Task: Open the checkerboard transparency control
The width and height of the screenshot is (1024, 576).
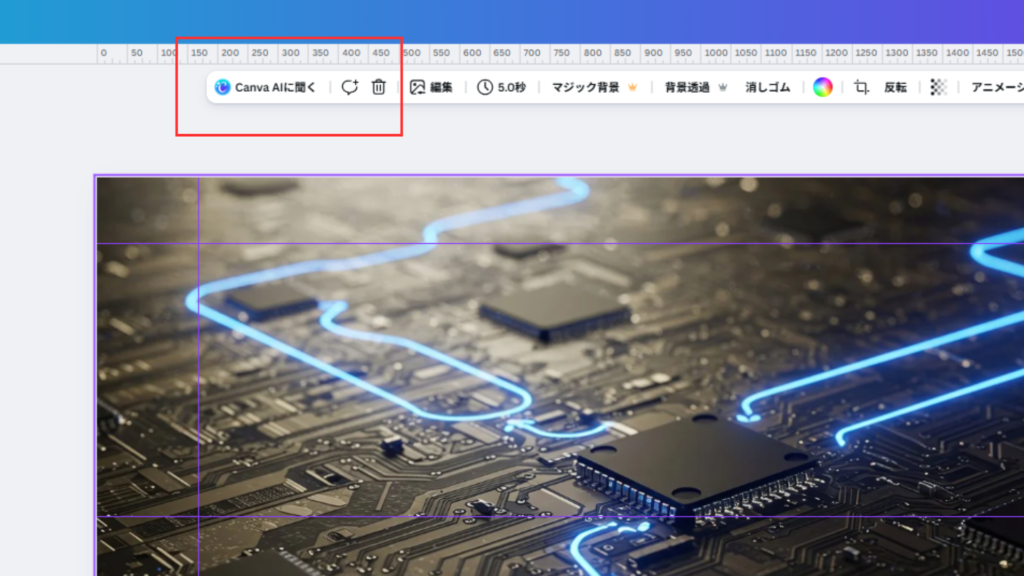Action: (938, 87)
